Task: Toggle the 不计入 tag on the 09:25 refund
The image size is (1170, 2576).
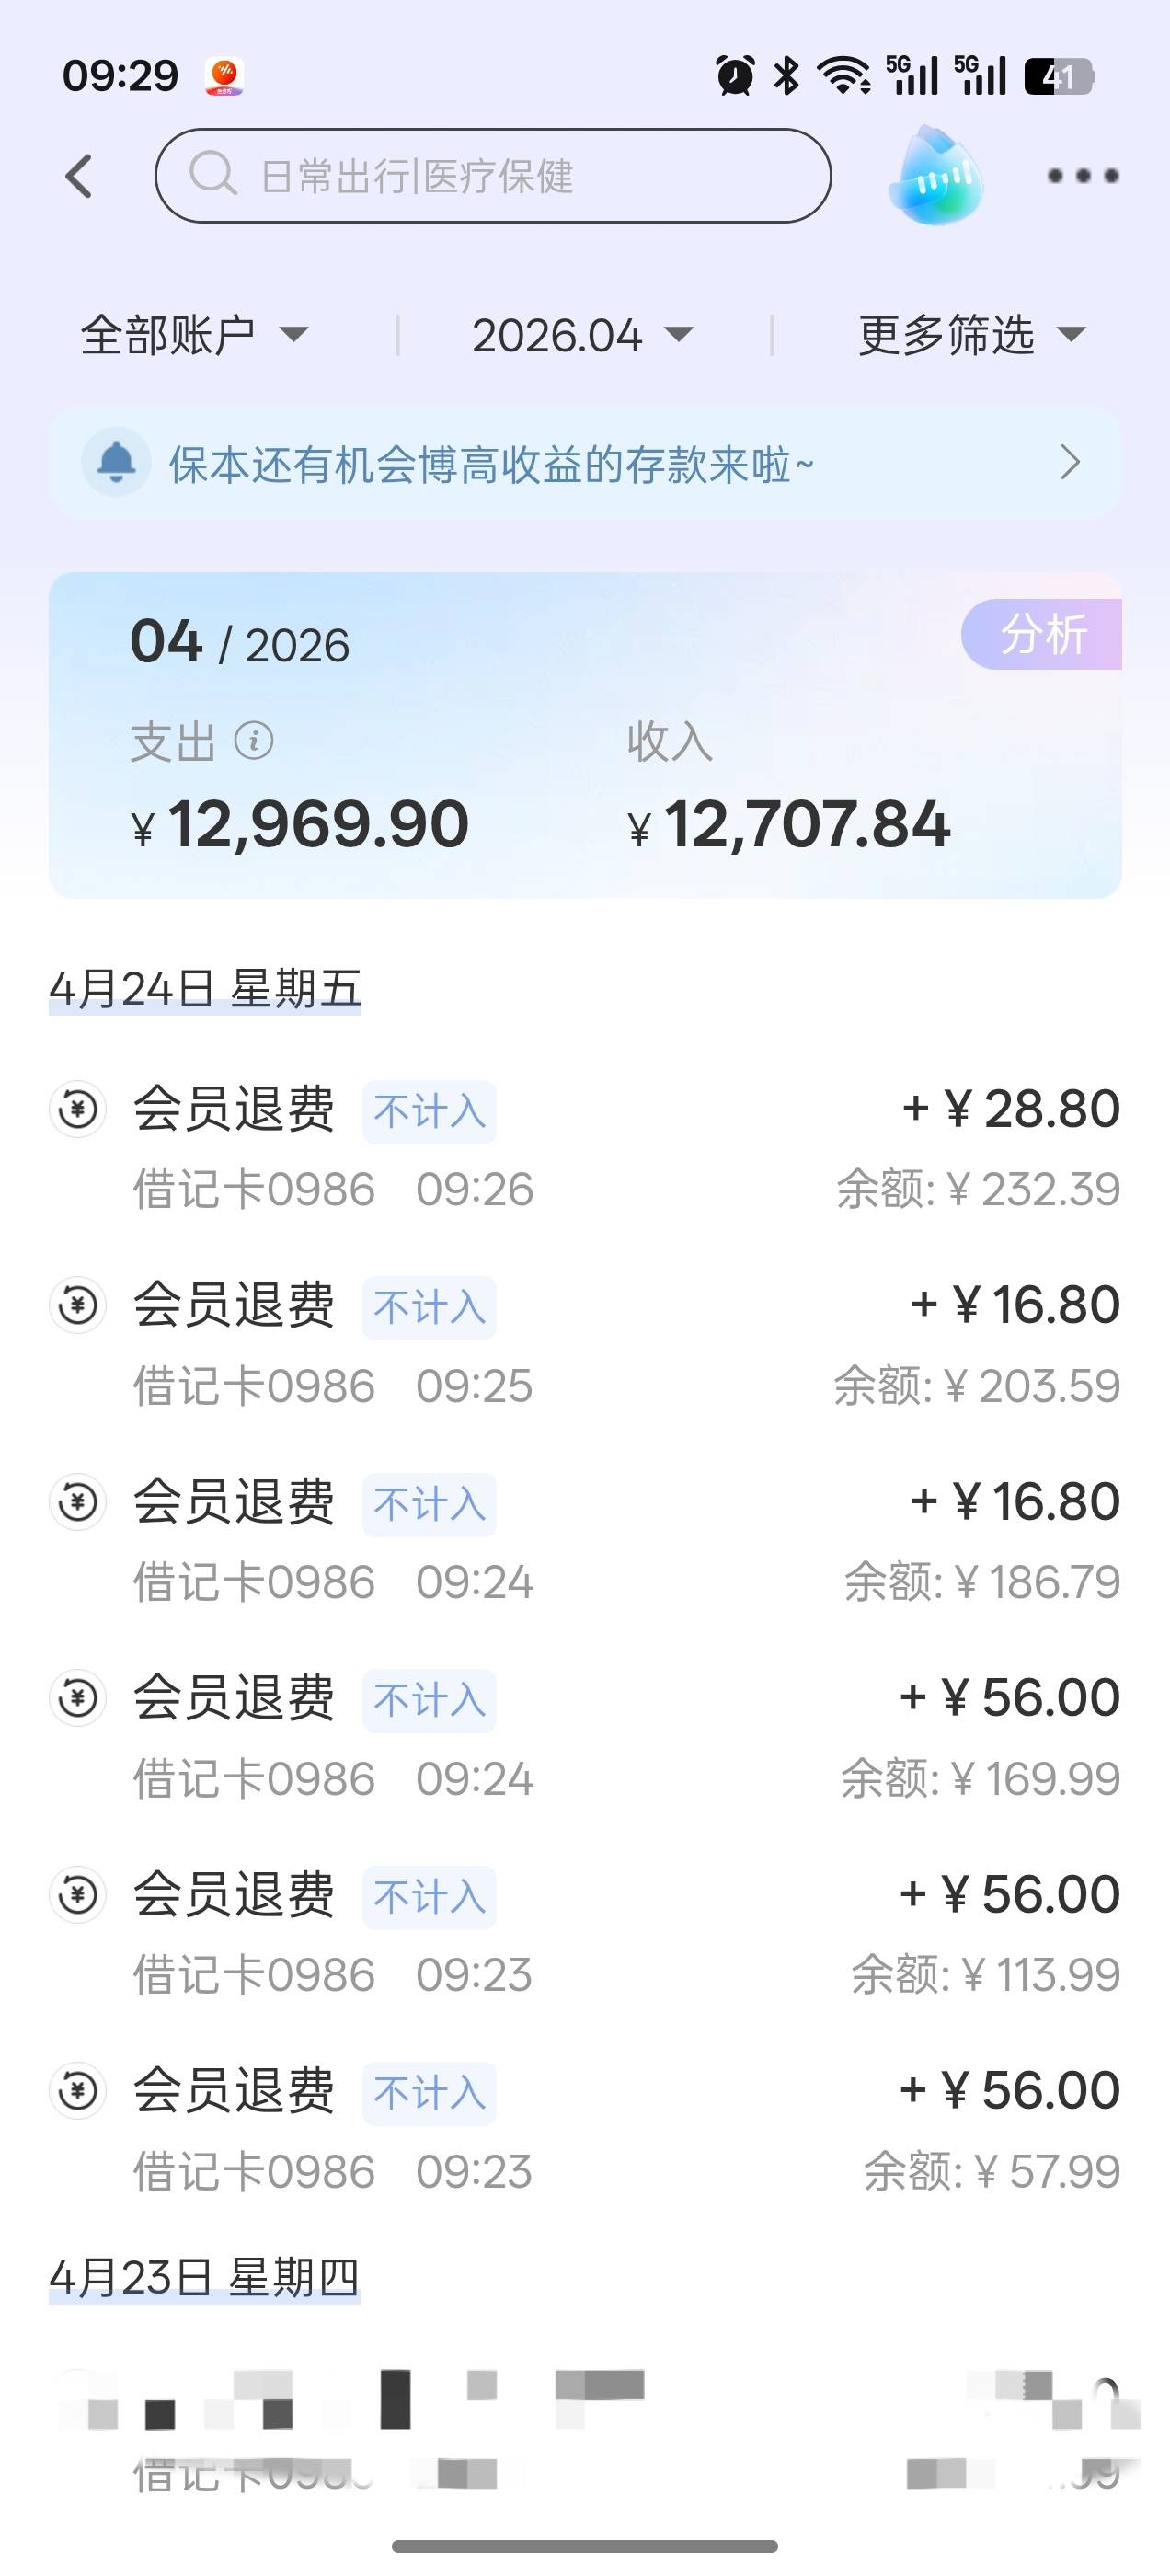Action: [x=429, y=1307]
